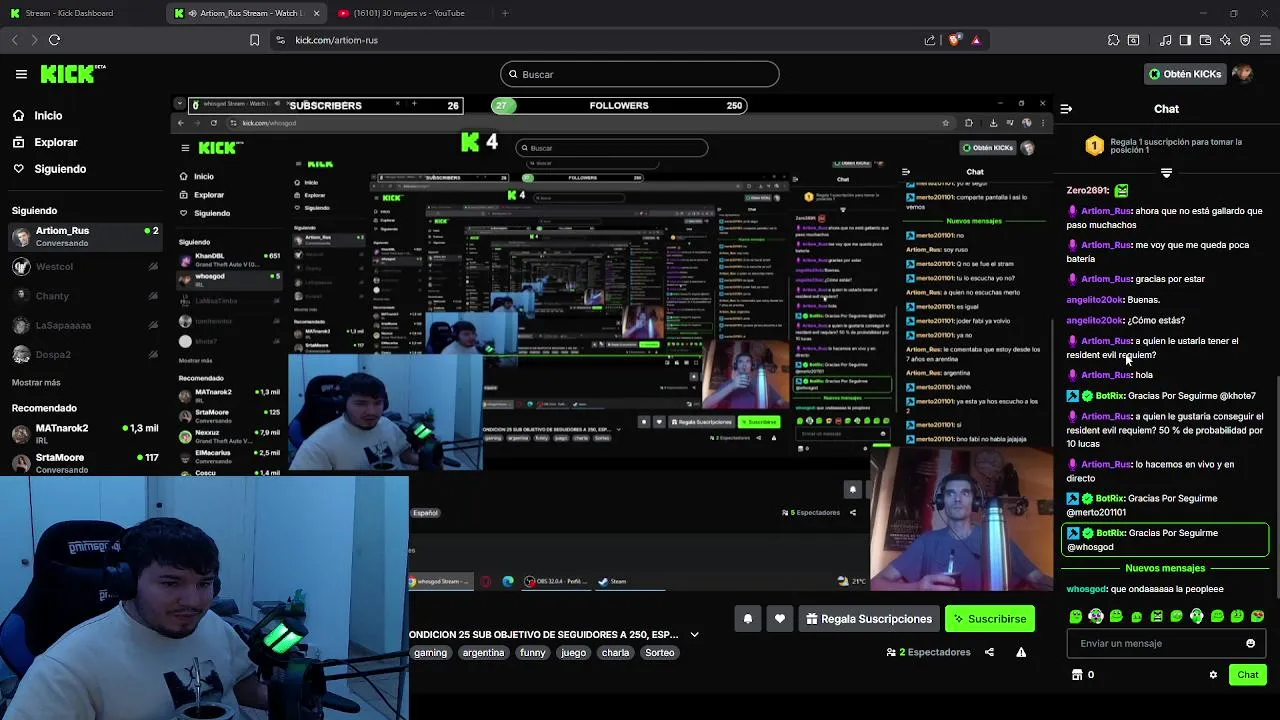Click the first green Kick emote
1280x720 pixels.
1076,616
